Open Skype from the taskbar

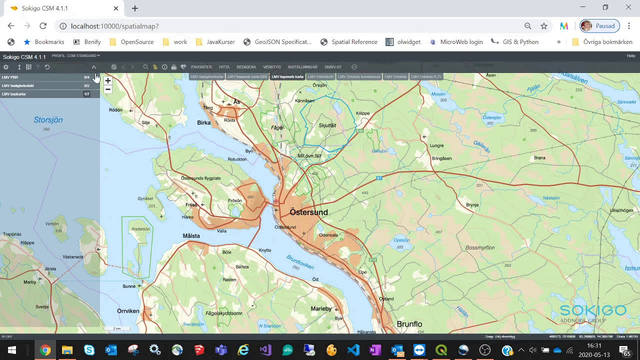(89, 350)
